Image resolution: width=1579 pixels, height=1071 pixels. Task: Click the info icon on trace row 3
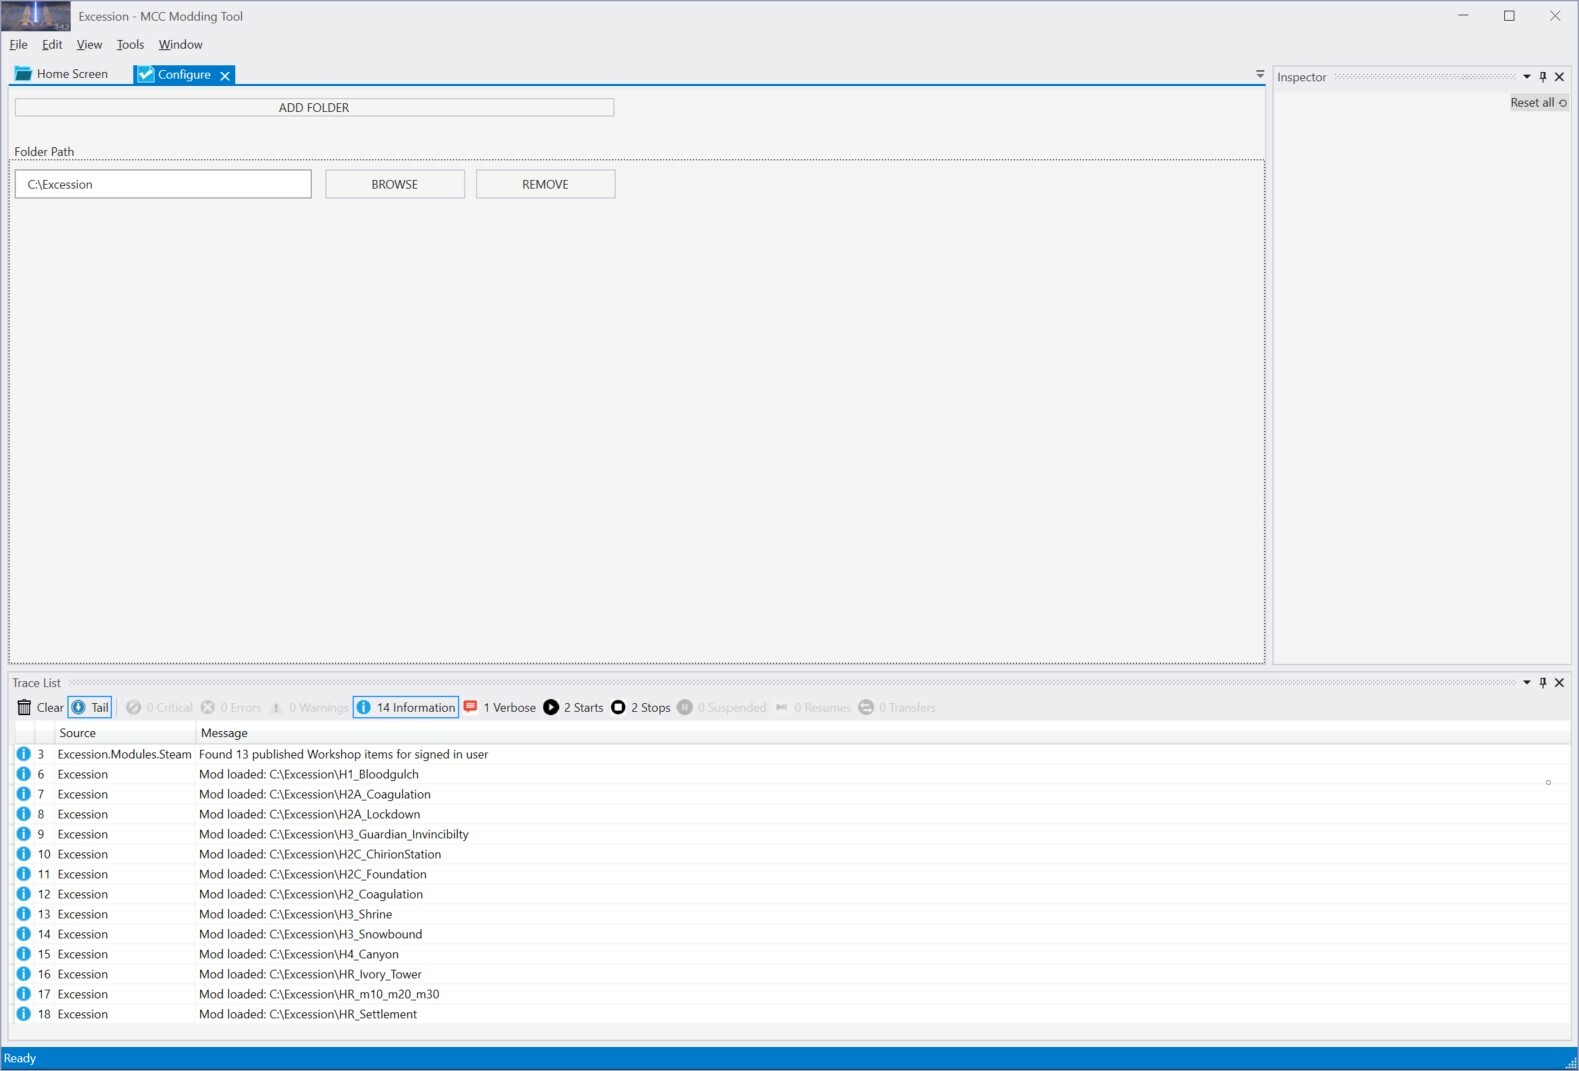click(23, 754)
